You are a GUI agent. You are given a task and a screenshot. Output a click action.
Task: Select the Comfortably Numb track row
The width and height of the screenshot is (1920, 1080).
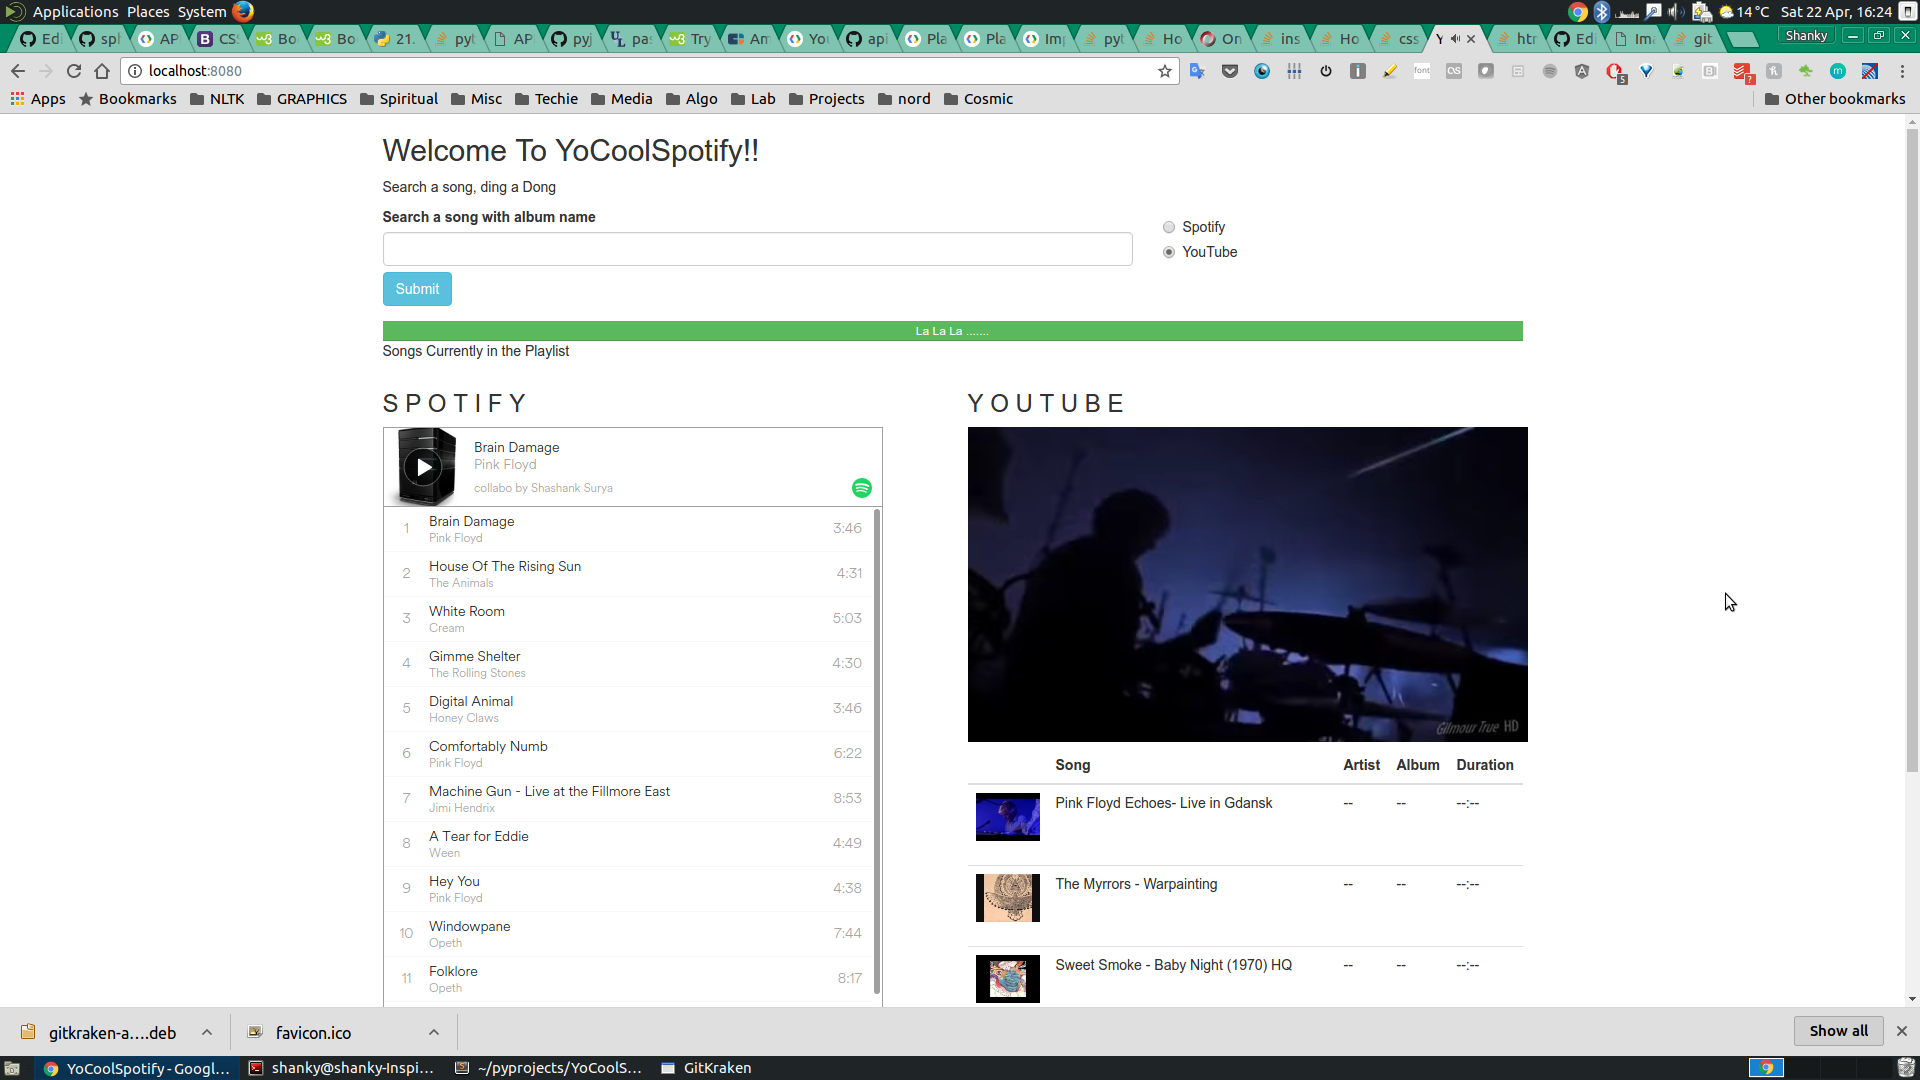[x=628, y=754]
